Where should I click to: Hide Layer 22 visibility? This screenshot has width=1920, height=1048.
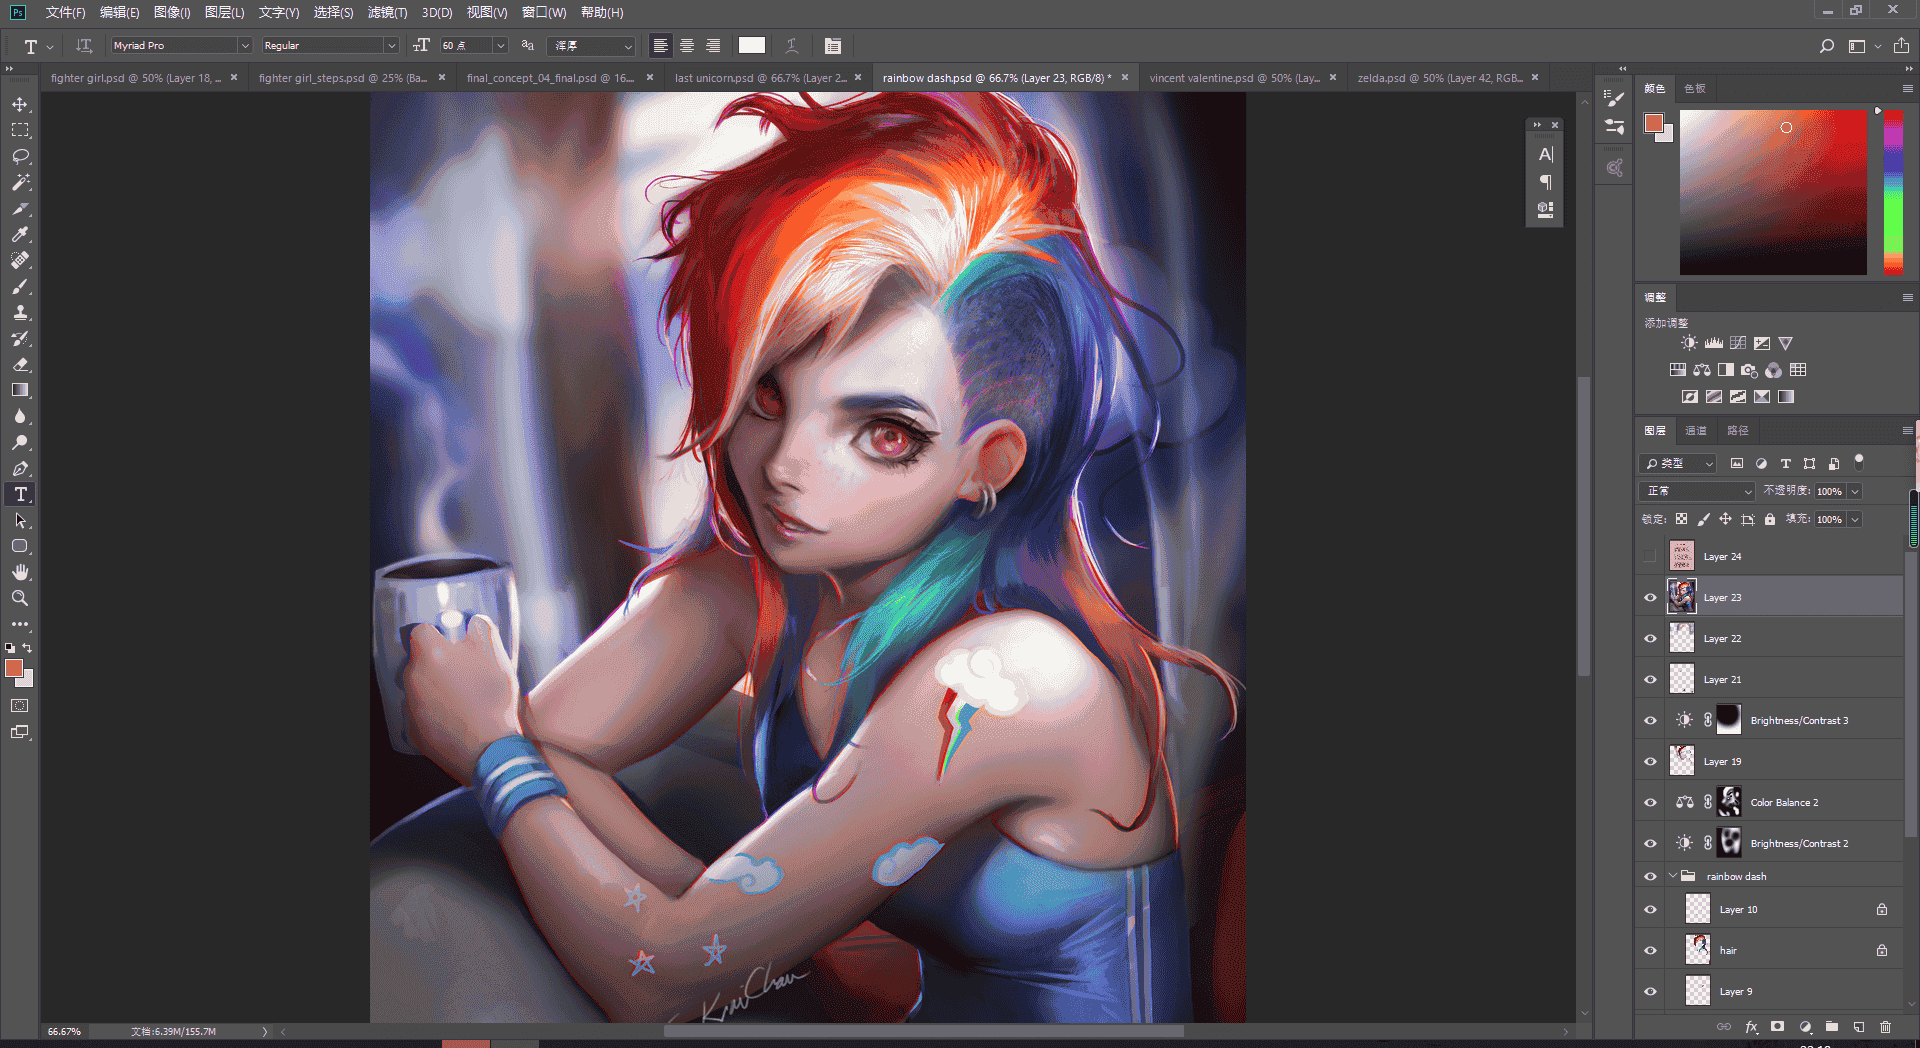click(1650, 638)
